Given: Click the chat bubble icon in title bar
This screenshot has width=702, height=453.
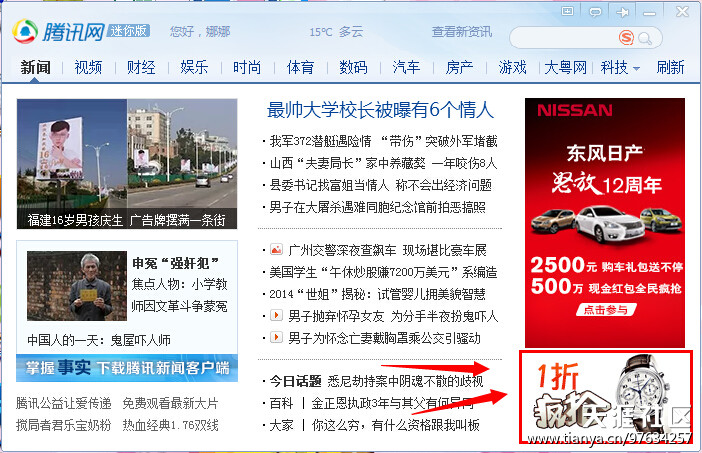Looking at the screenshot, I should (595, 12).
